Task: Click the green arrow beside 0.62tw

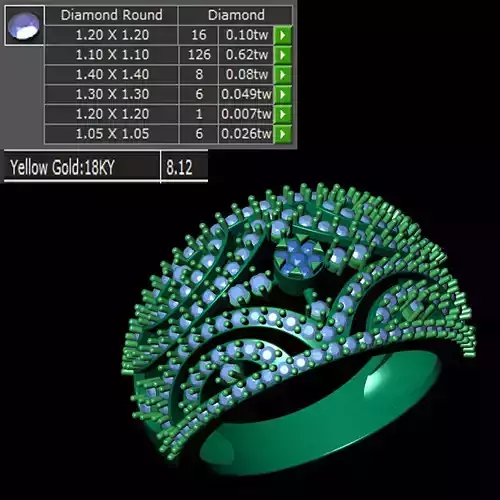Action: 283,55
